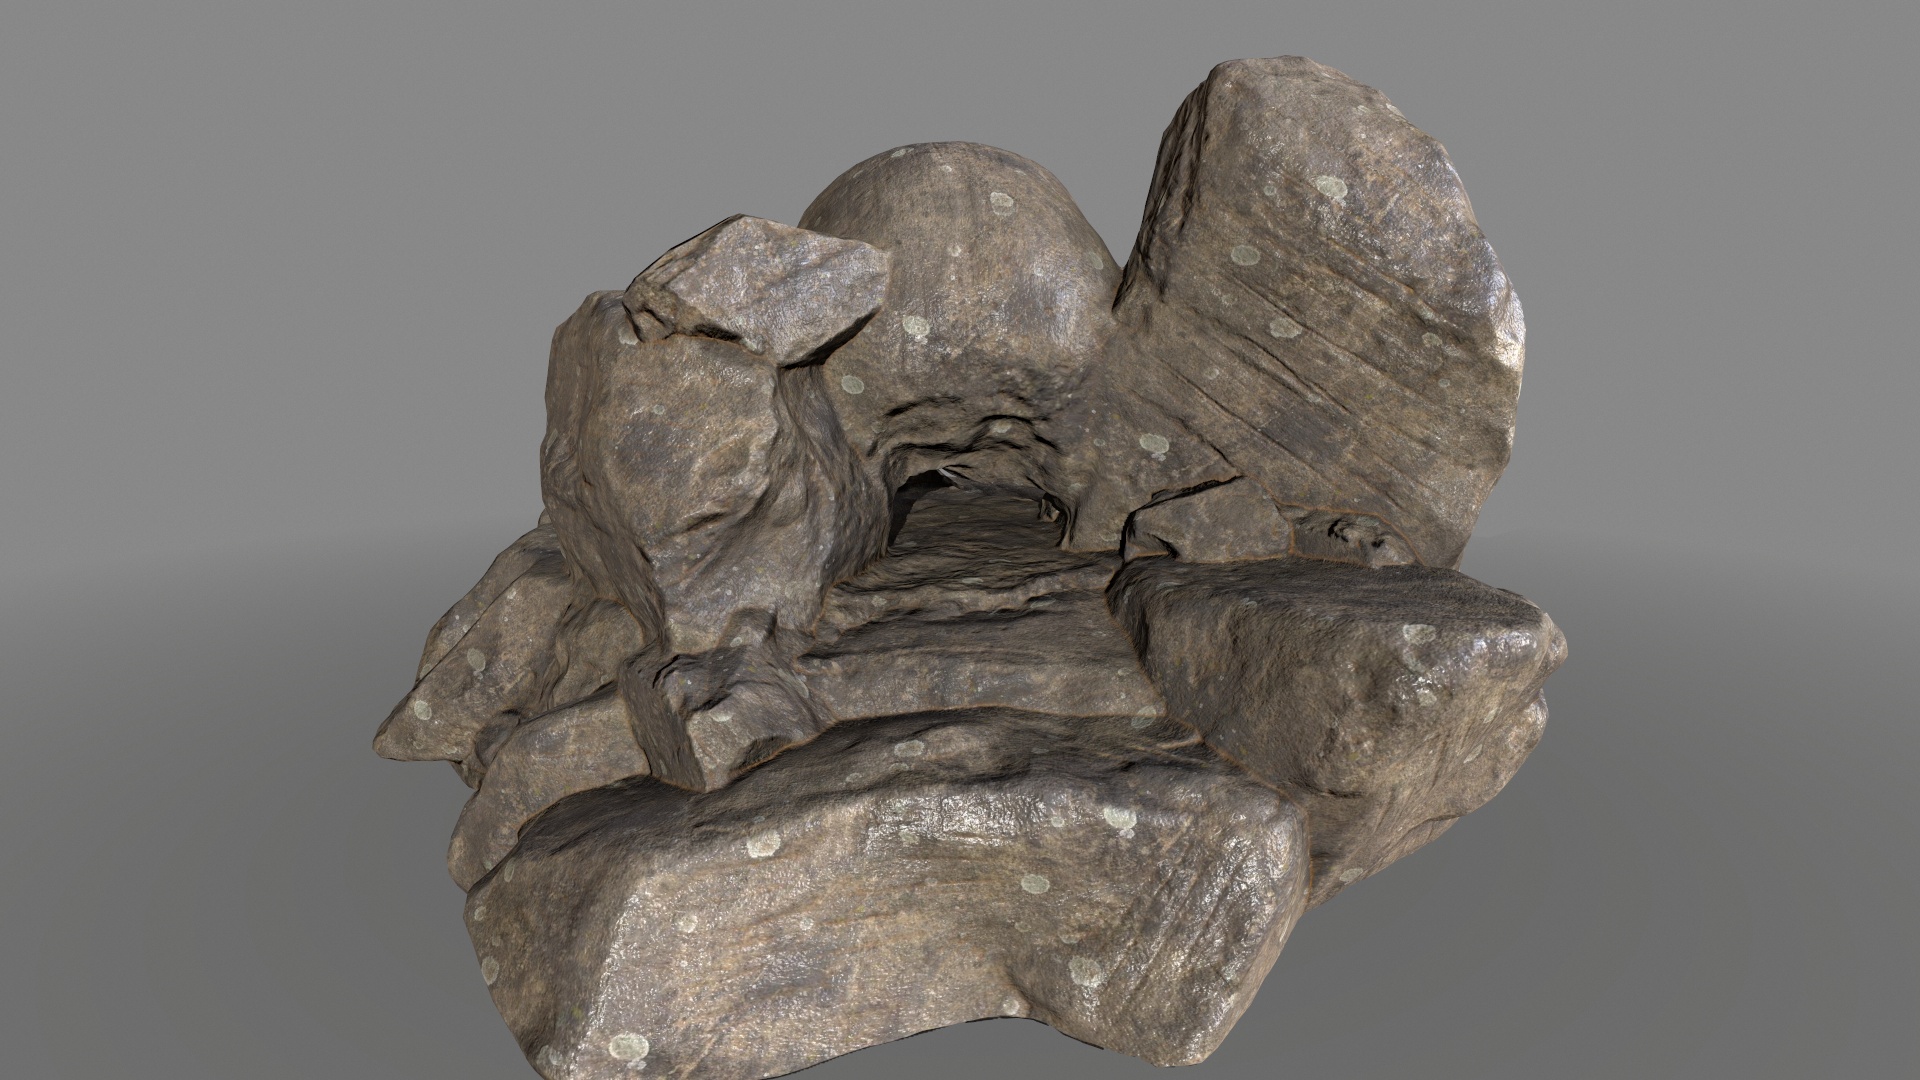
Task: Click the lichen spot on the tall right boulder's top
Action: click(x=1332, y=186)
